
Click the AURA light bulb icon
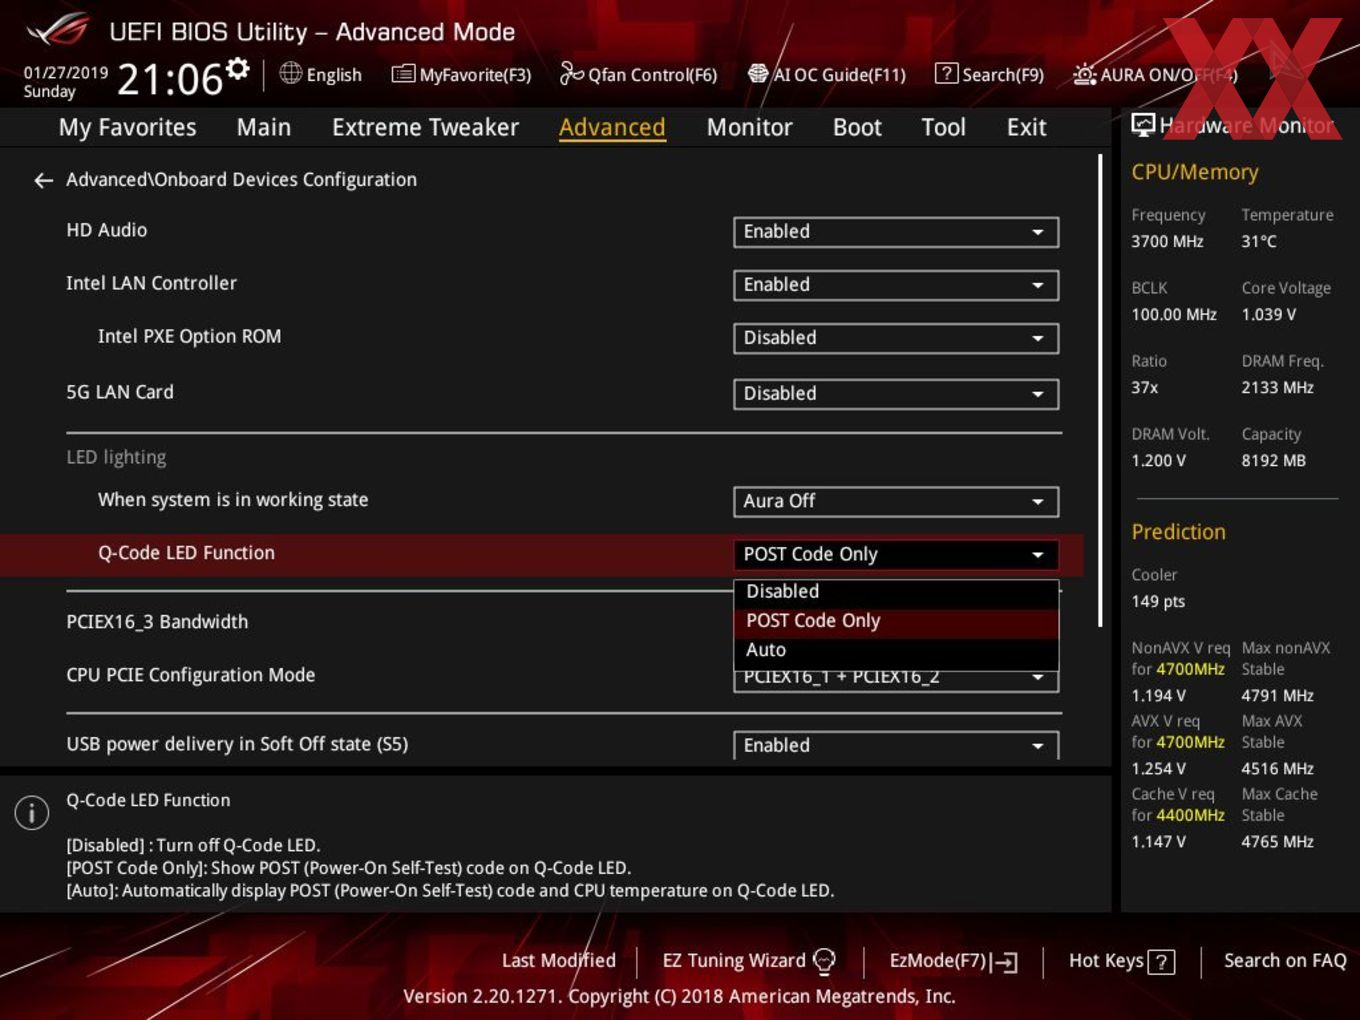click(1084, 74)
